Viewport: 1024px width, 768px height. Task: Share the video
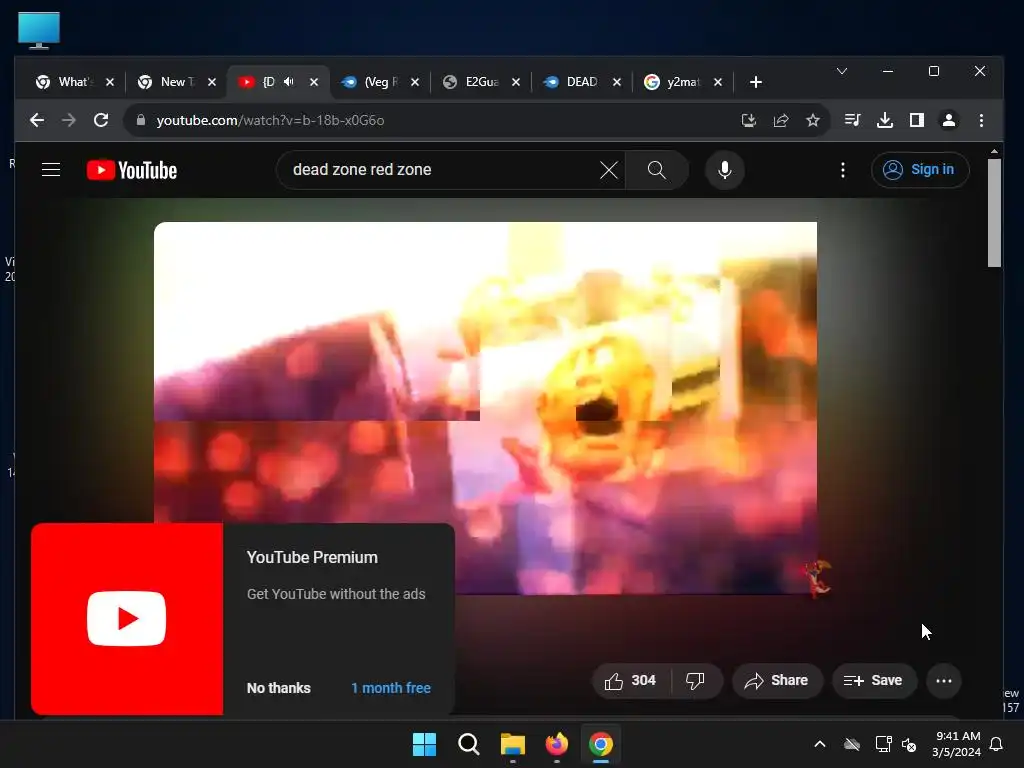[777, 681]
